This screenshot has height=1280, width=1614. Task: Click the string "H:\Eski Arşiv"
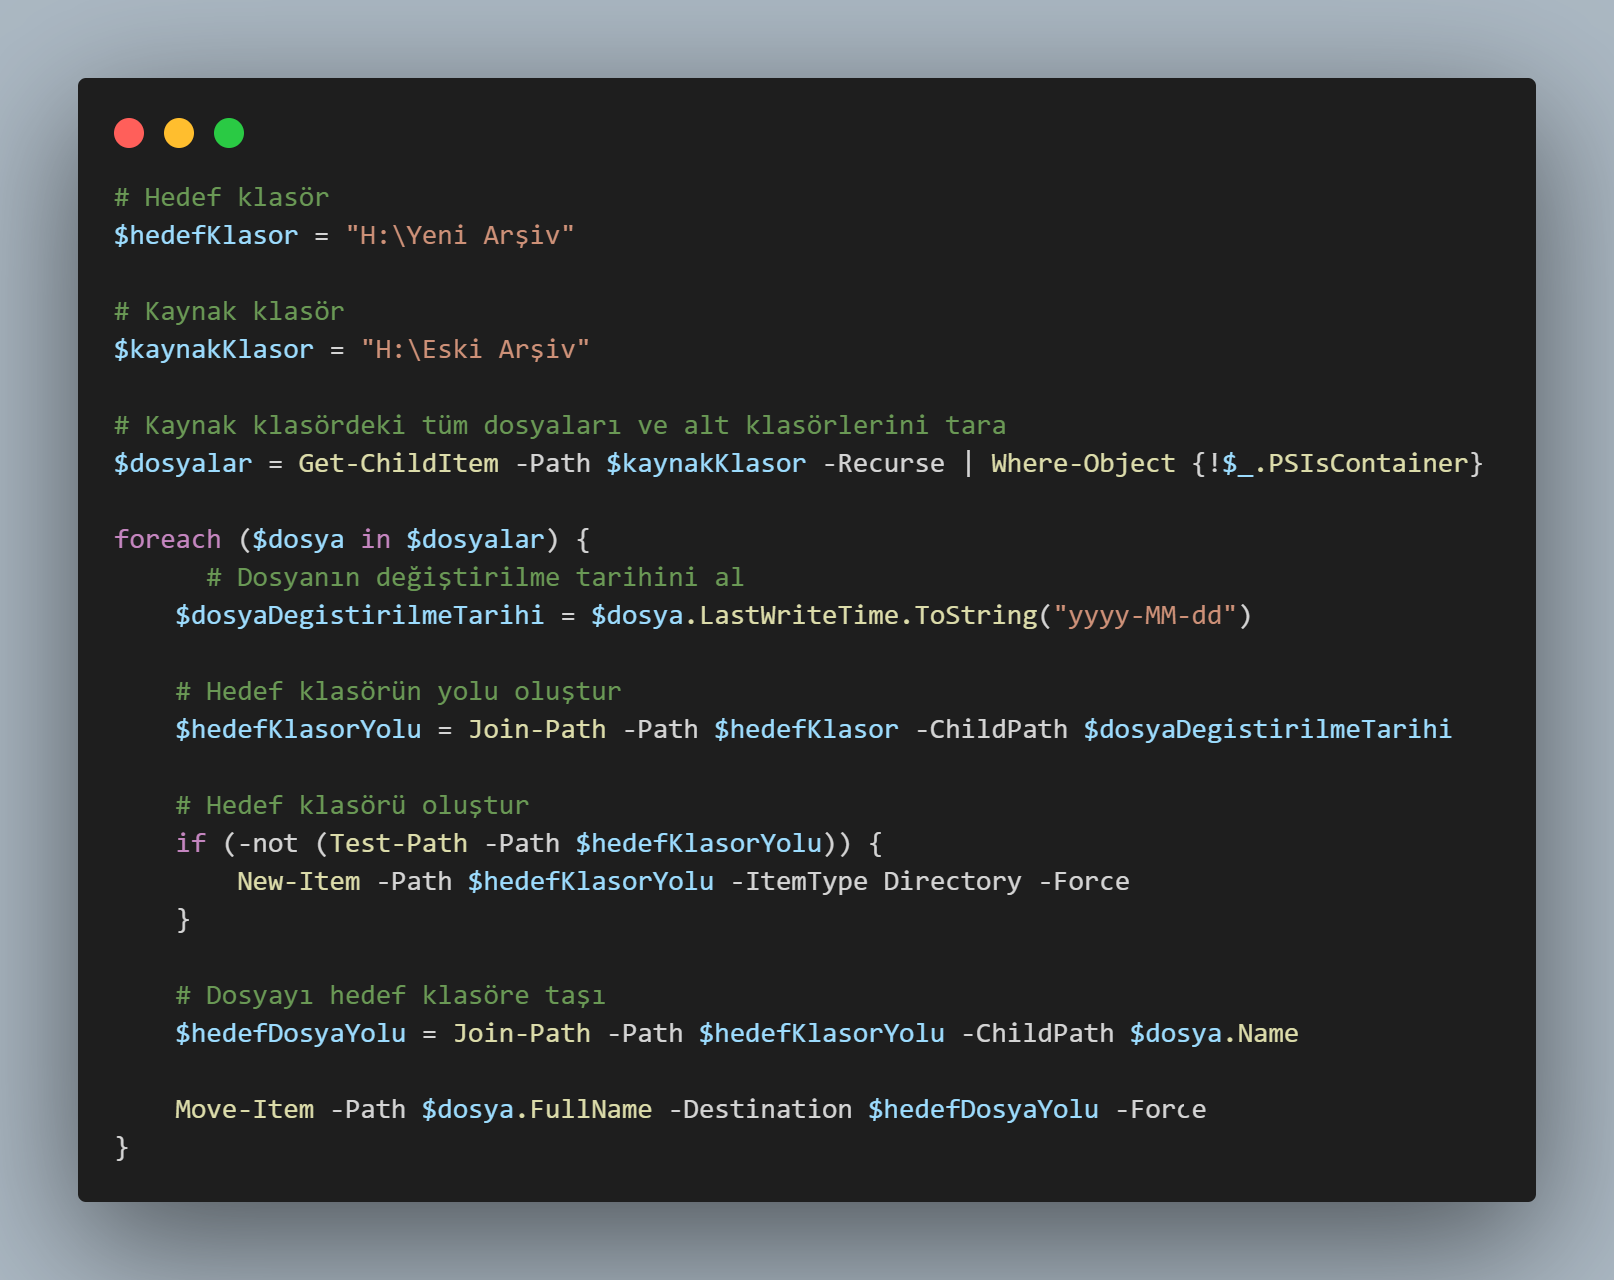pyautogui.click(x=475, y=349)
